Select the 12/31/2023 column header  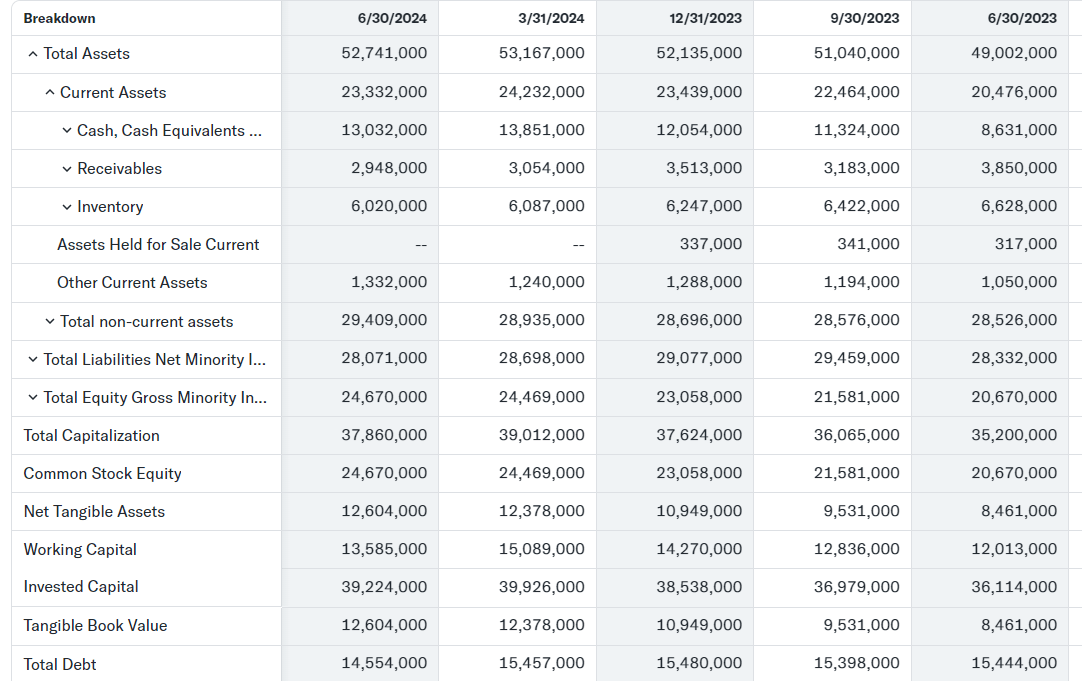705,18
